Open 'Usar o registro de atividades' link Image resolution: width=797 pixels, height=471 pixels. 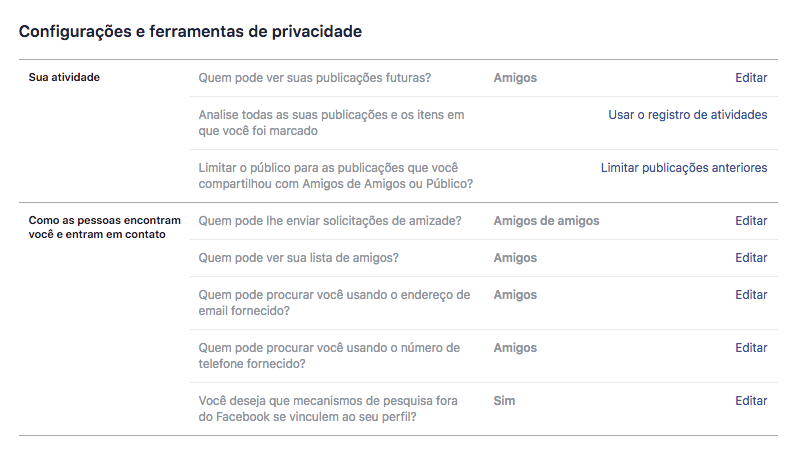point(688,115)
